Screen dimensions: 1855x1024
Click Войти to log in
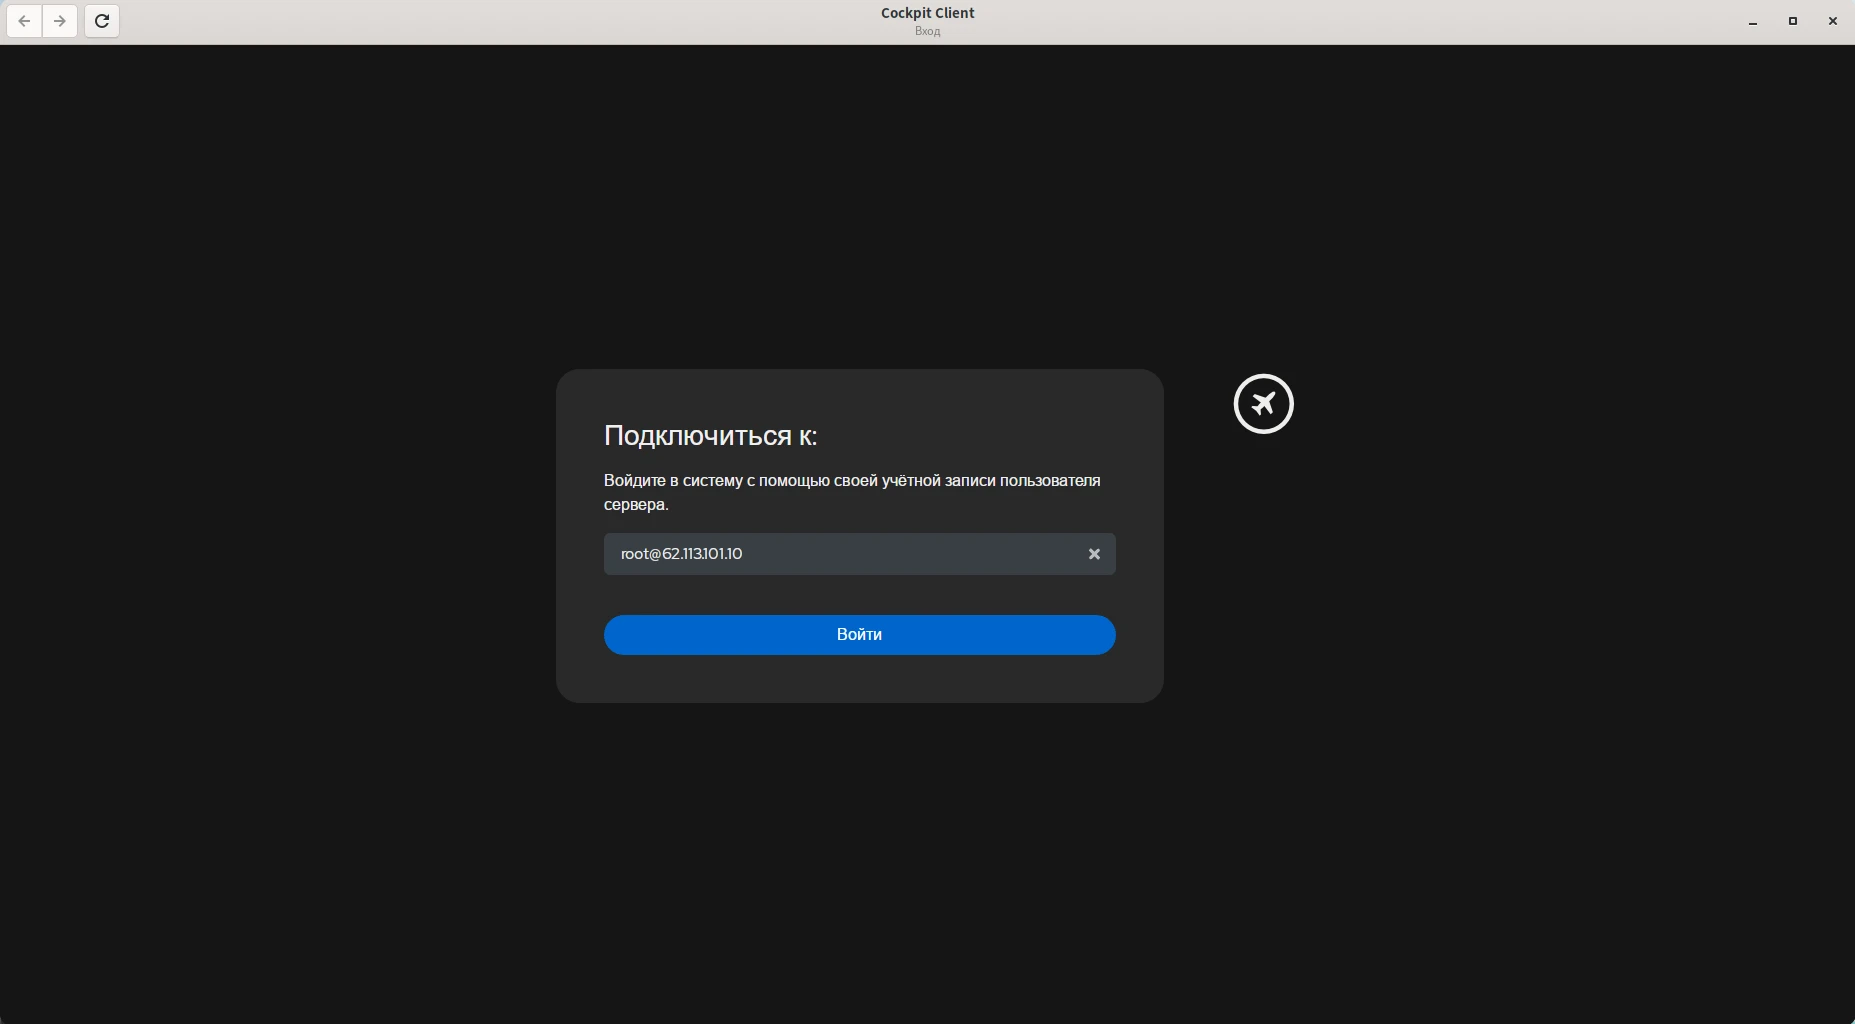click(x=859, y=635)
